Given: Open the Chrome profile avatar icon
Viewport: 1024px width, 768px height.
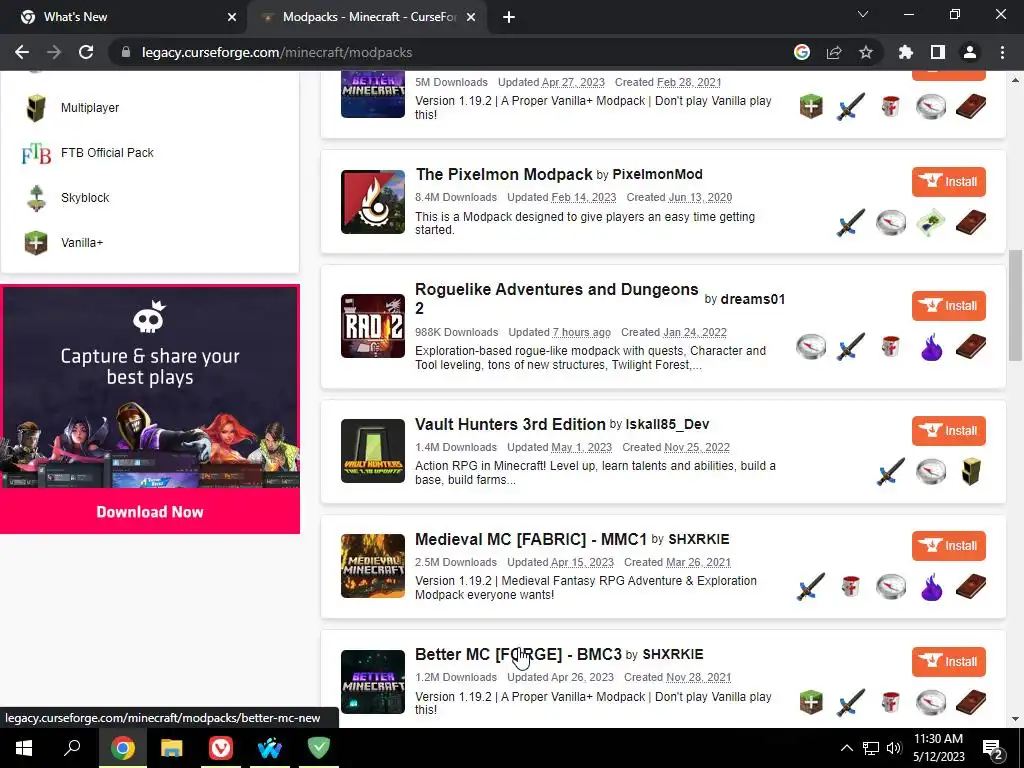Looking at the screenshot, I should 970,52.
